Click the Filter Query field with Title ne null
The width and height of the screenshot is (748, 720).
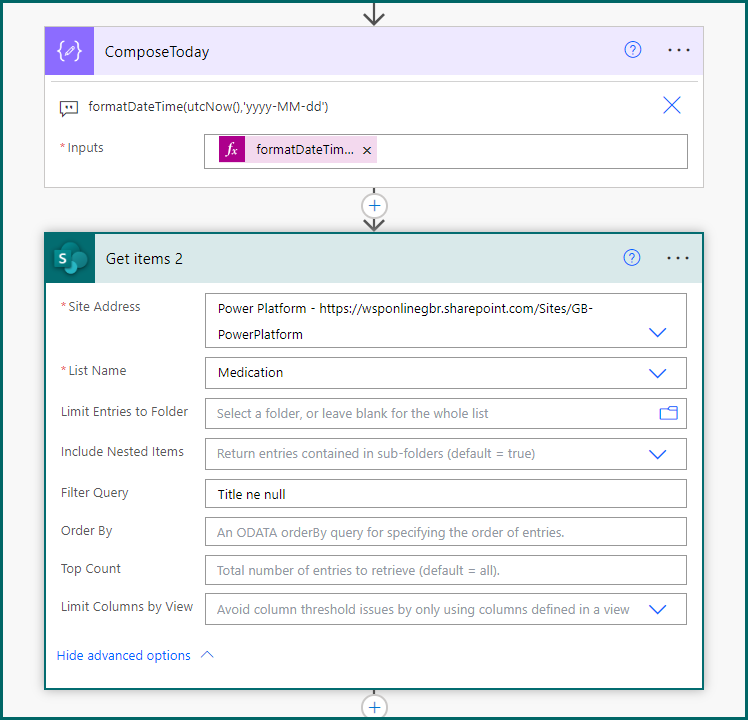pos(446,494)
